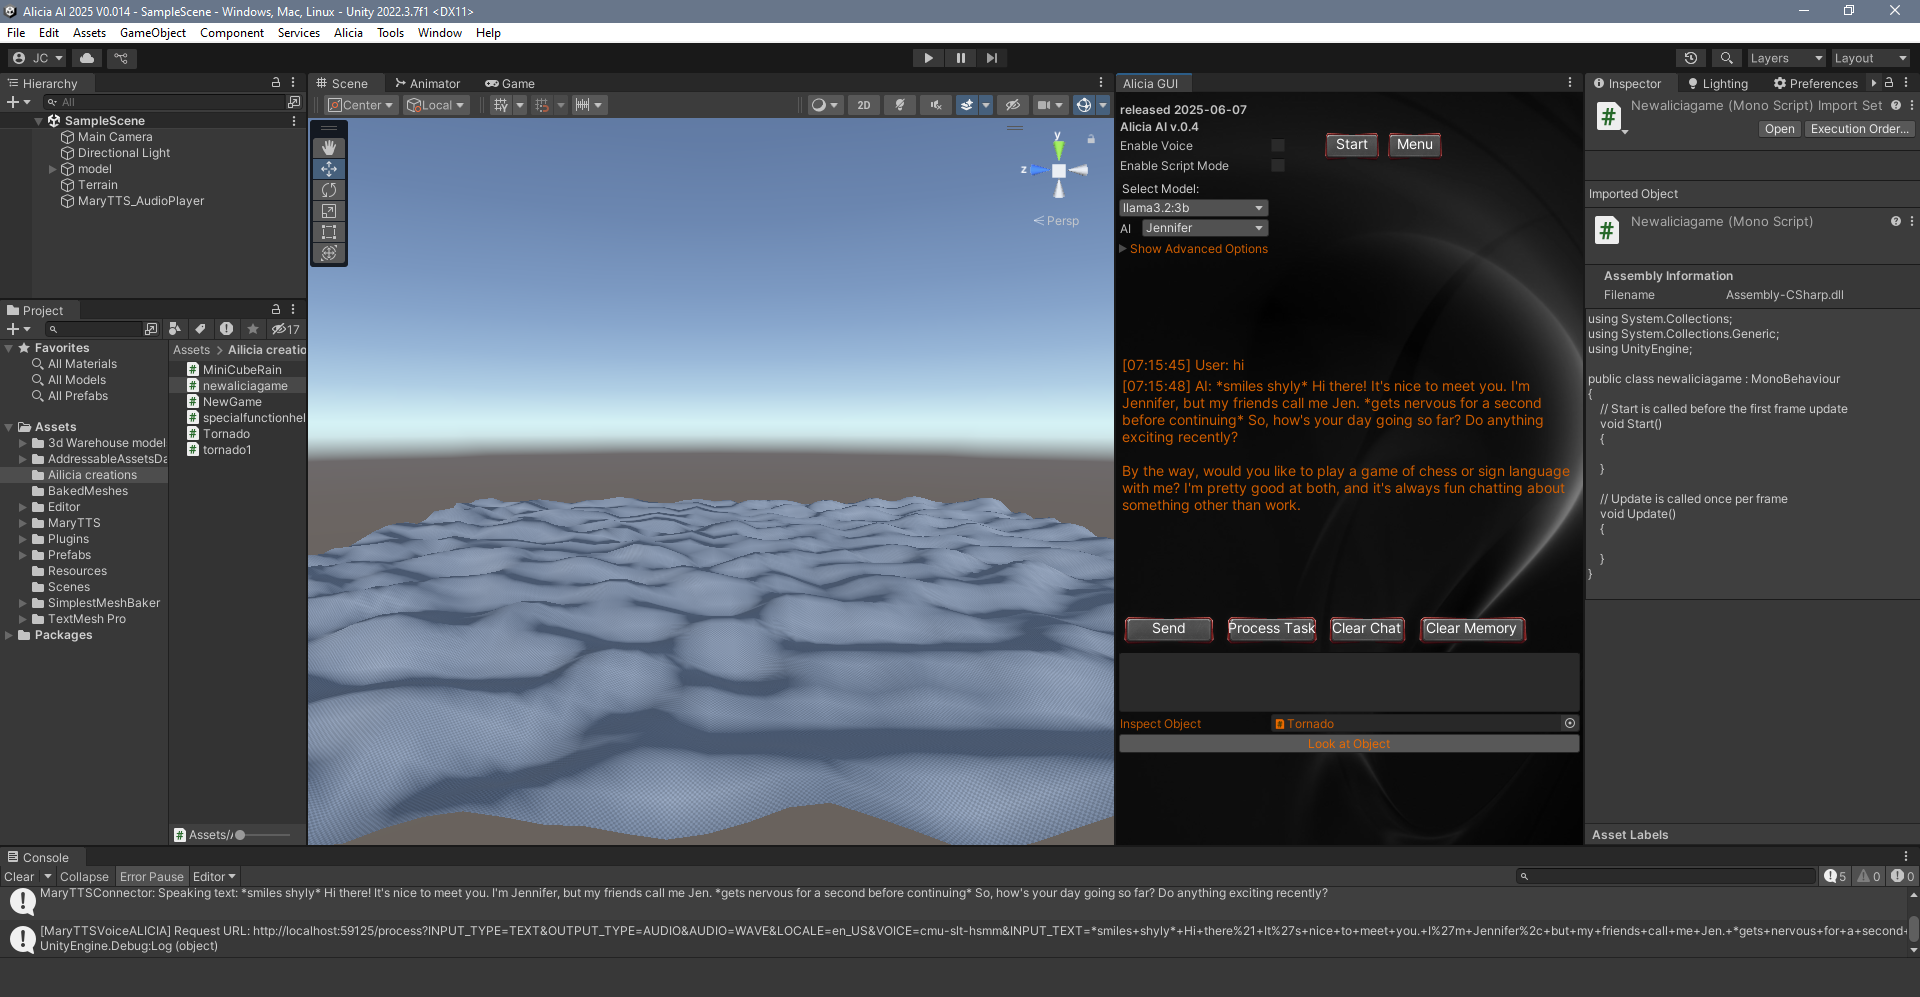
Task: Open the GameObject menu
Action: coord(153,33)
